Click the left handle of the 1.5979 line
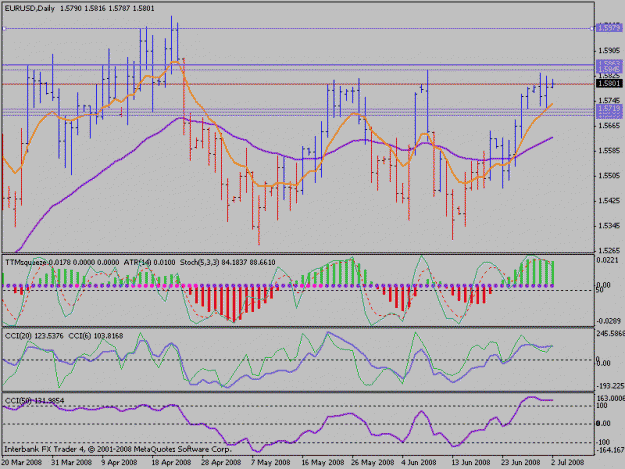 click(x=4, y=28)
